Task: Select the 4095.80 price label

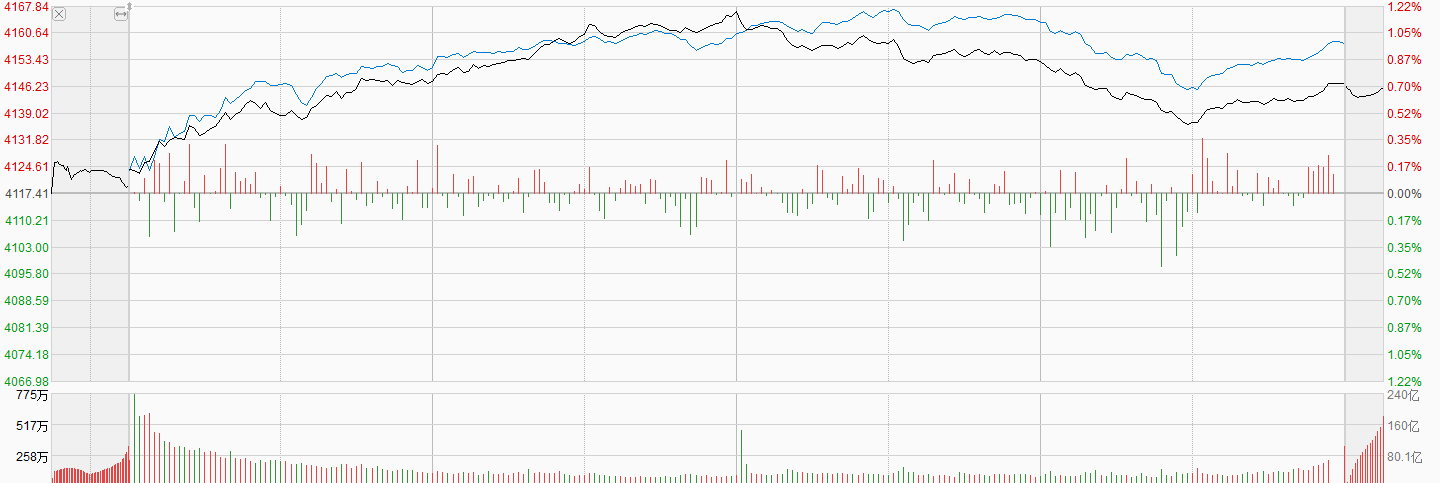Action: (x=25, y=274)
